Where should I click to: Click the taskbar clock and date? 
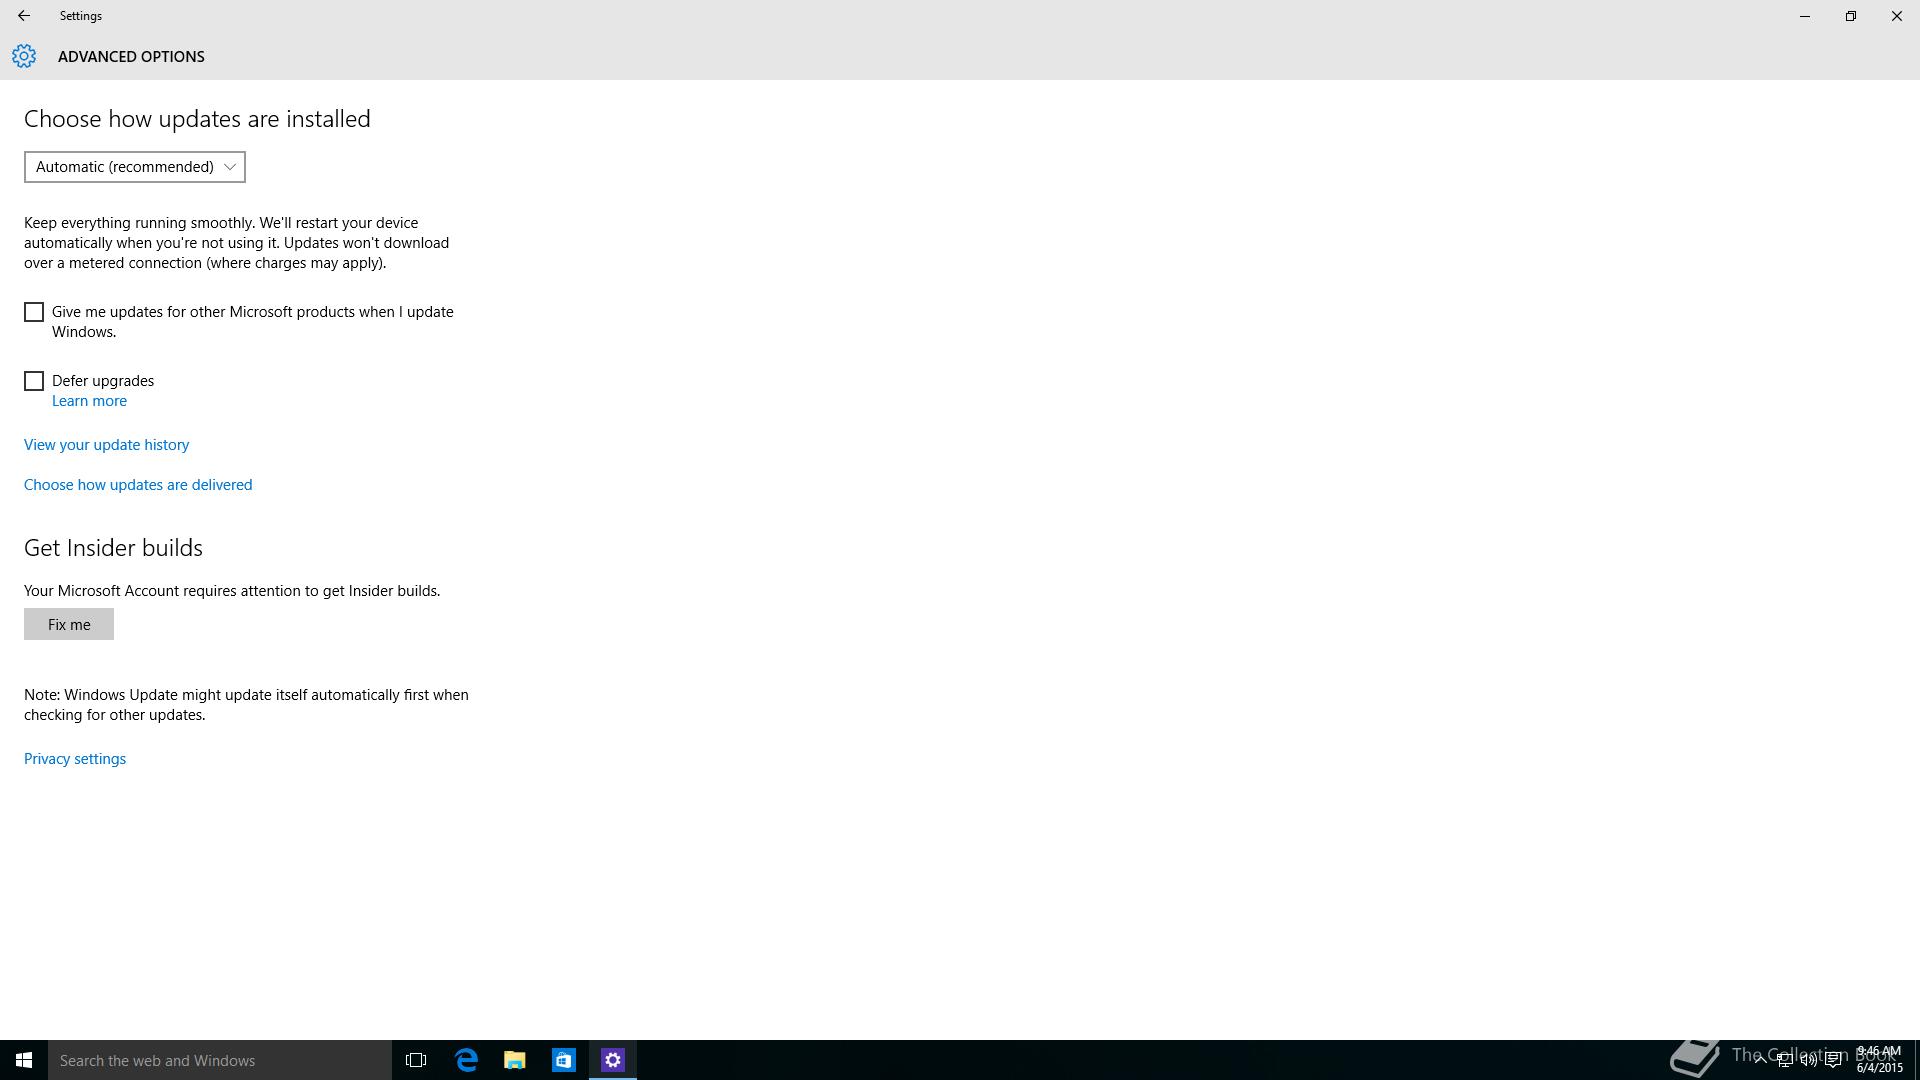point(1879,1060)
